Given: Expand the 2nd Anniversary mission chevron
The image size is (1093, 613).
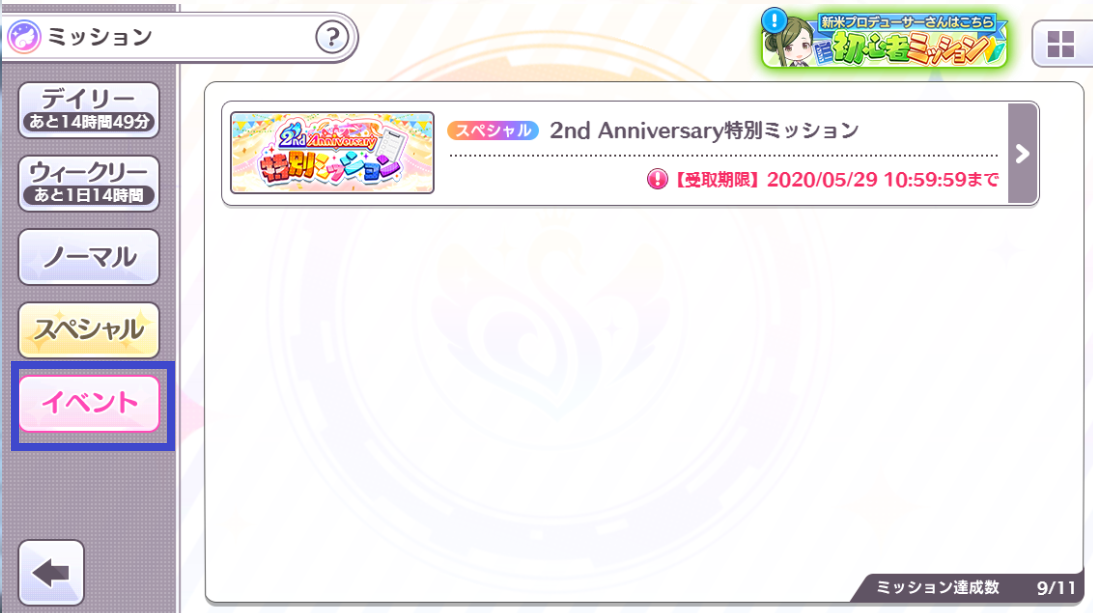Looking at the screenshot, I should tap(1023, 153).
